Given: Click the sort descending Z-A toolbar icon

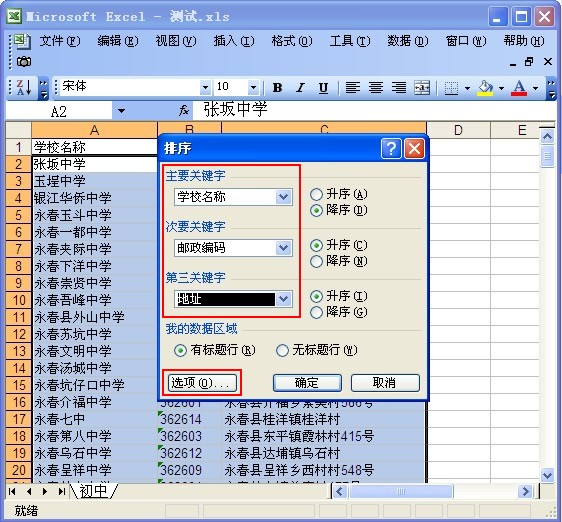Looking at the screenshot, I should tap(24, 87).
